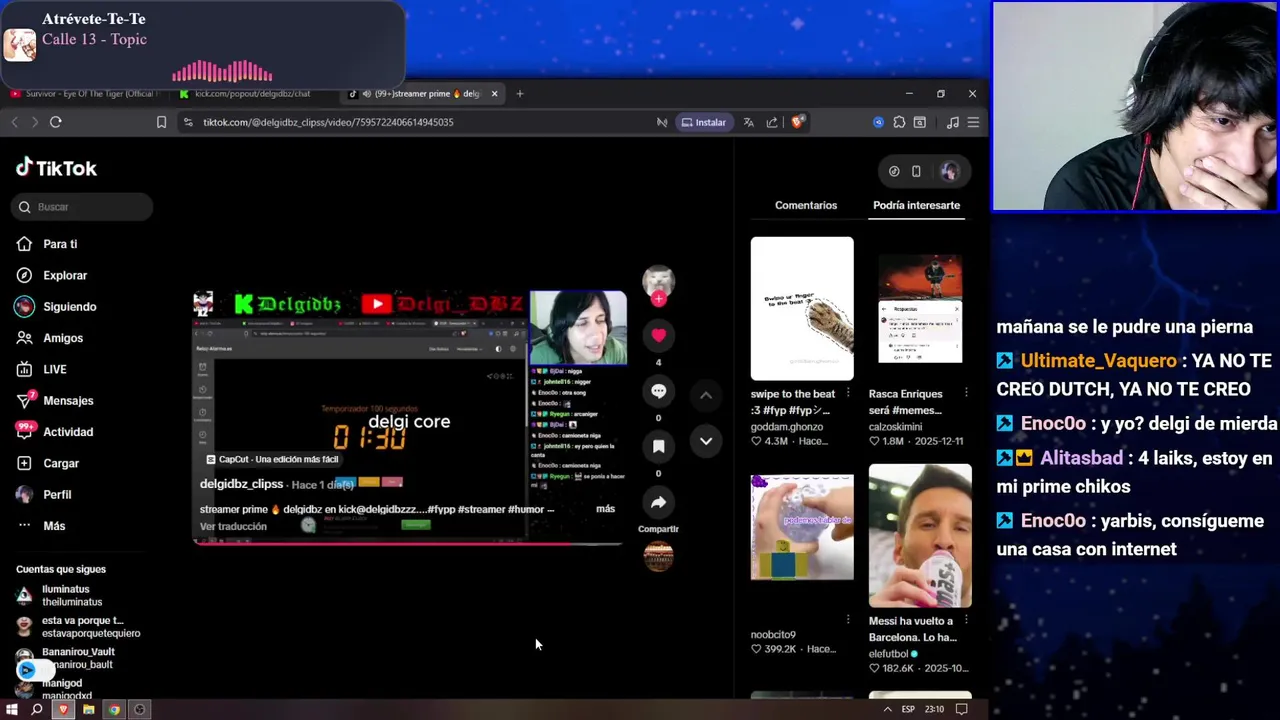
Task: Click the browser address bar URL
Action: [328, 122]
